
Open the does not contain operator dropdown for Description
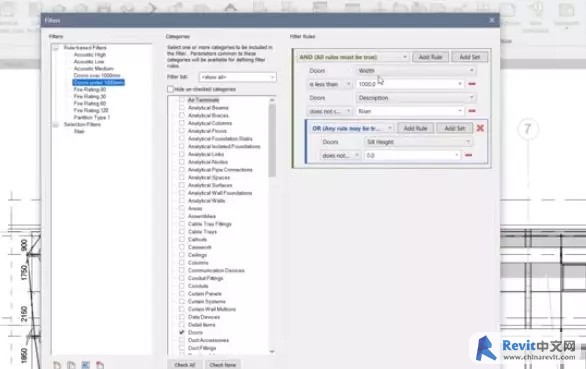pos(330,111)
